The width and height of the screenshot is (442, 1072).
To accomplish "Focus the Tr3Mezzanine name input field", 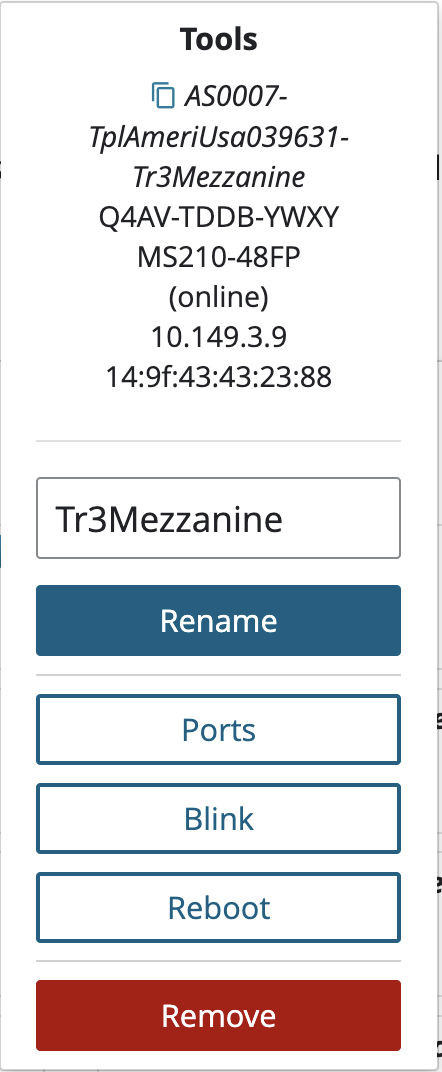I will point(219,518).
